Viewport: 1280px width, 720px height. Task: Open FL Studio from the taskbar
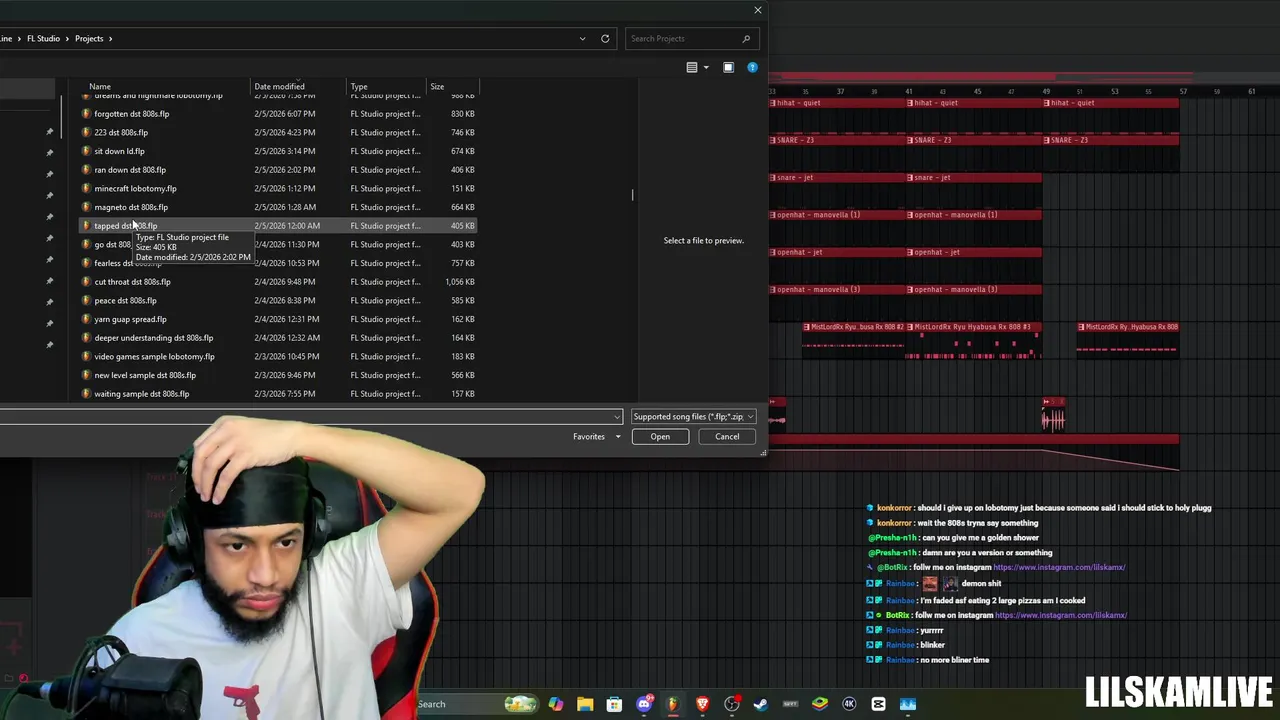[x=673, y=704]
